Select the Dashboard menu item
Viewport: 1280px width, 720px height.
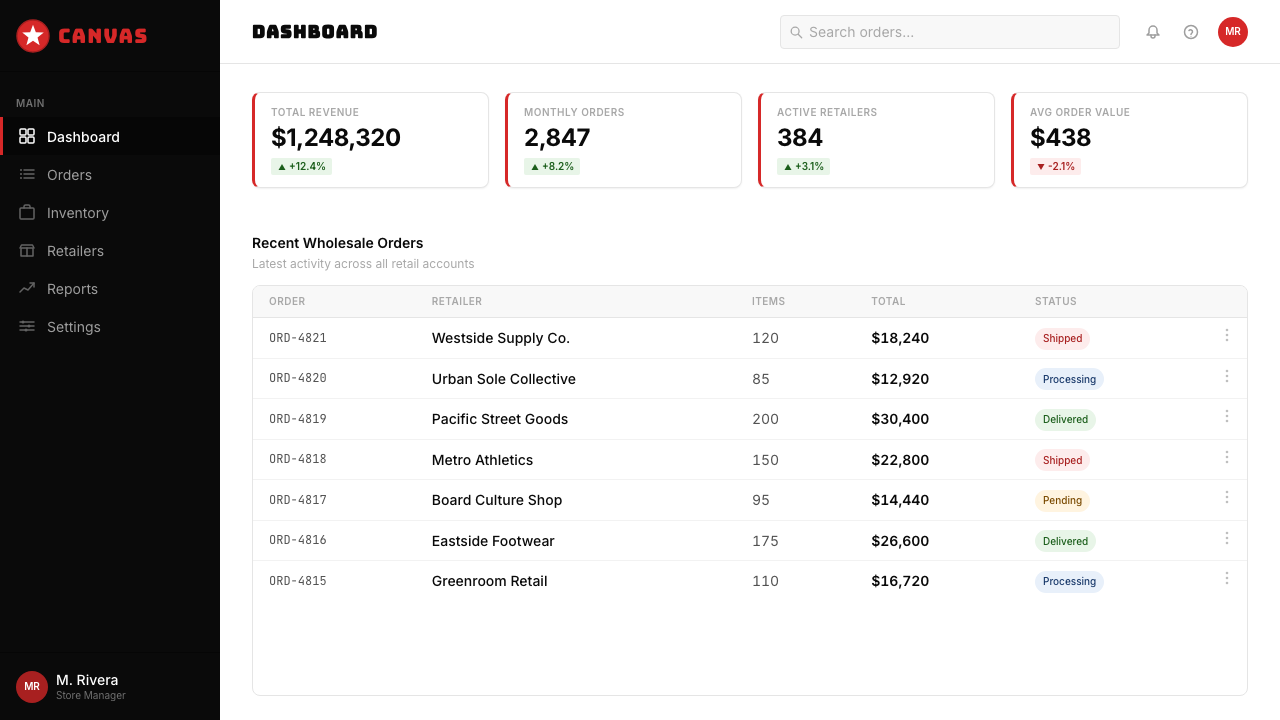pyautogui.click(x=110, y=137)
